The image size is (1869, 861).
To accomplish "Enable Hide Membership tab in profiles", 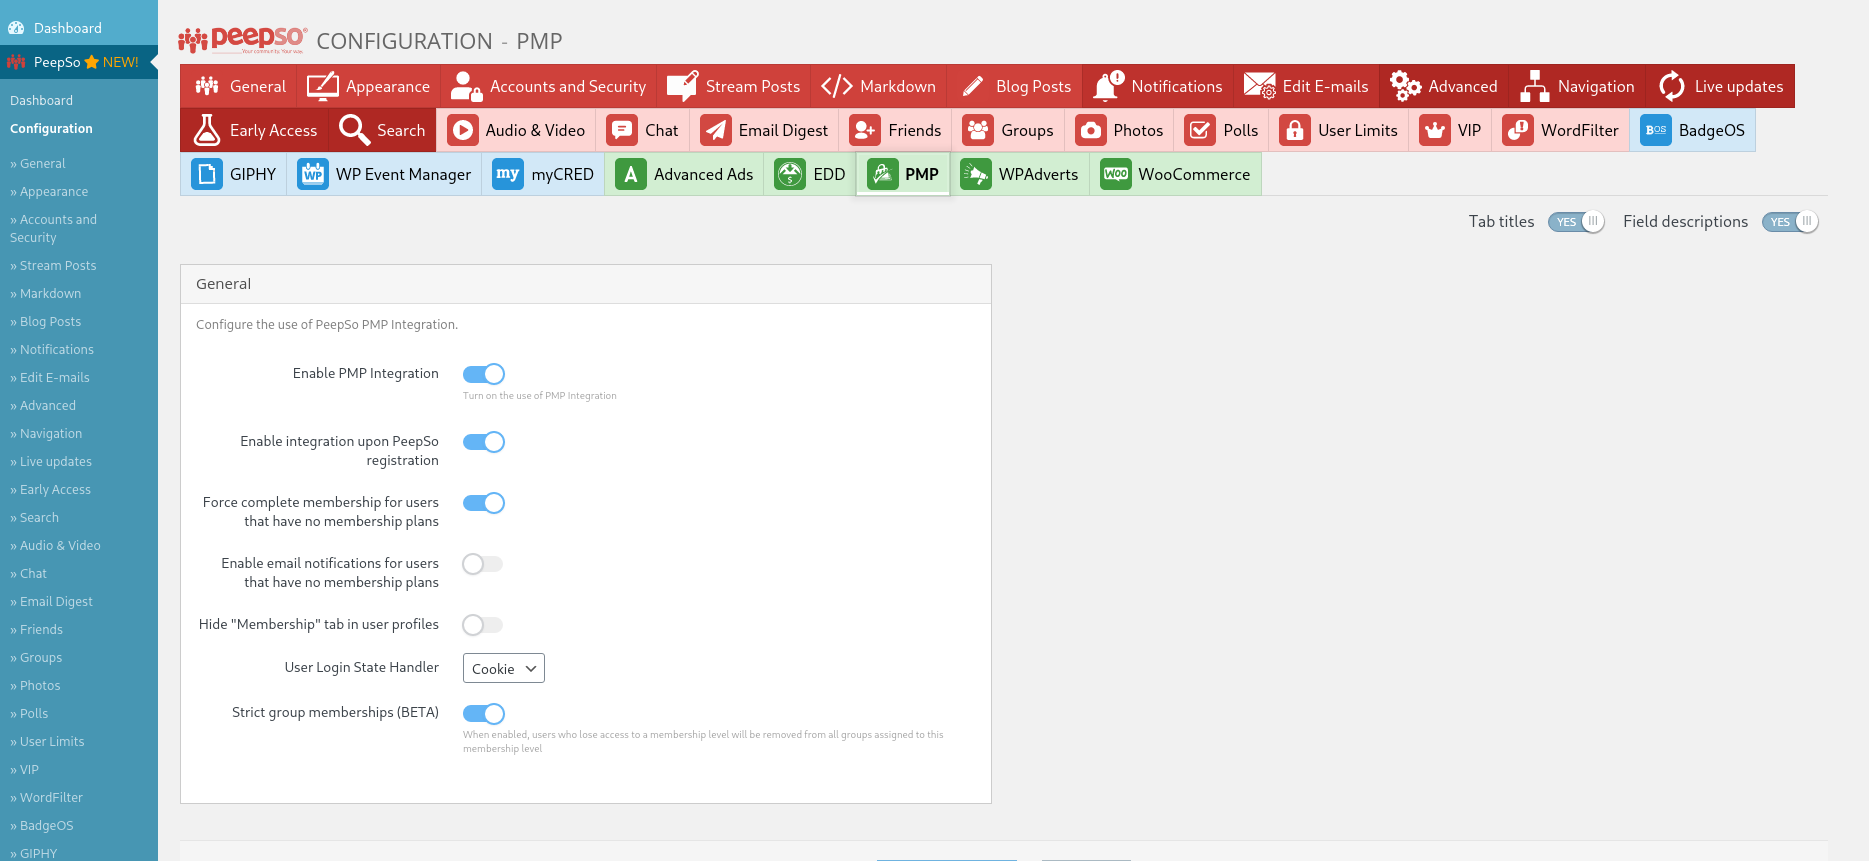I will 484,625.
